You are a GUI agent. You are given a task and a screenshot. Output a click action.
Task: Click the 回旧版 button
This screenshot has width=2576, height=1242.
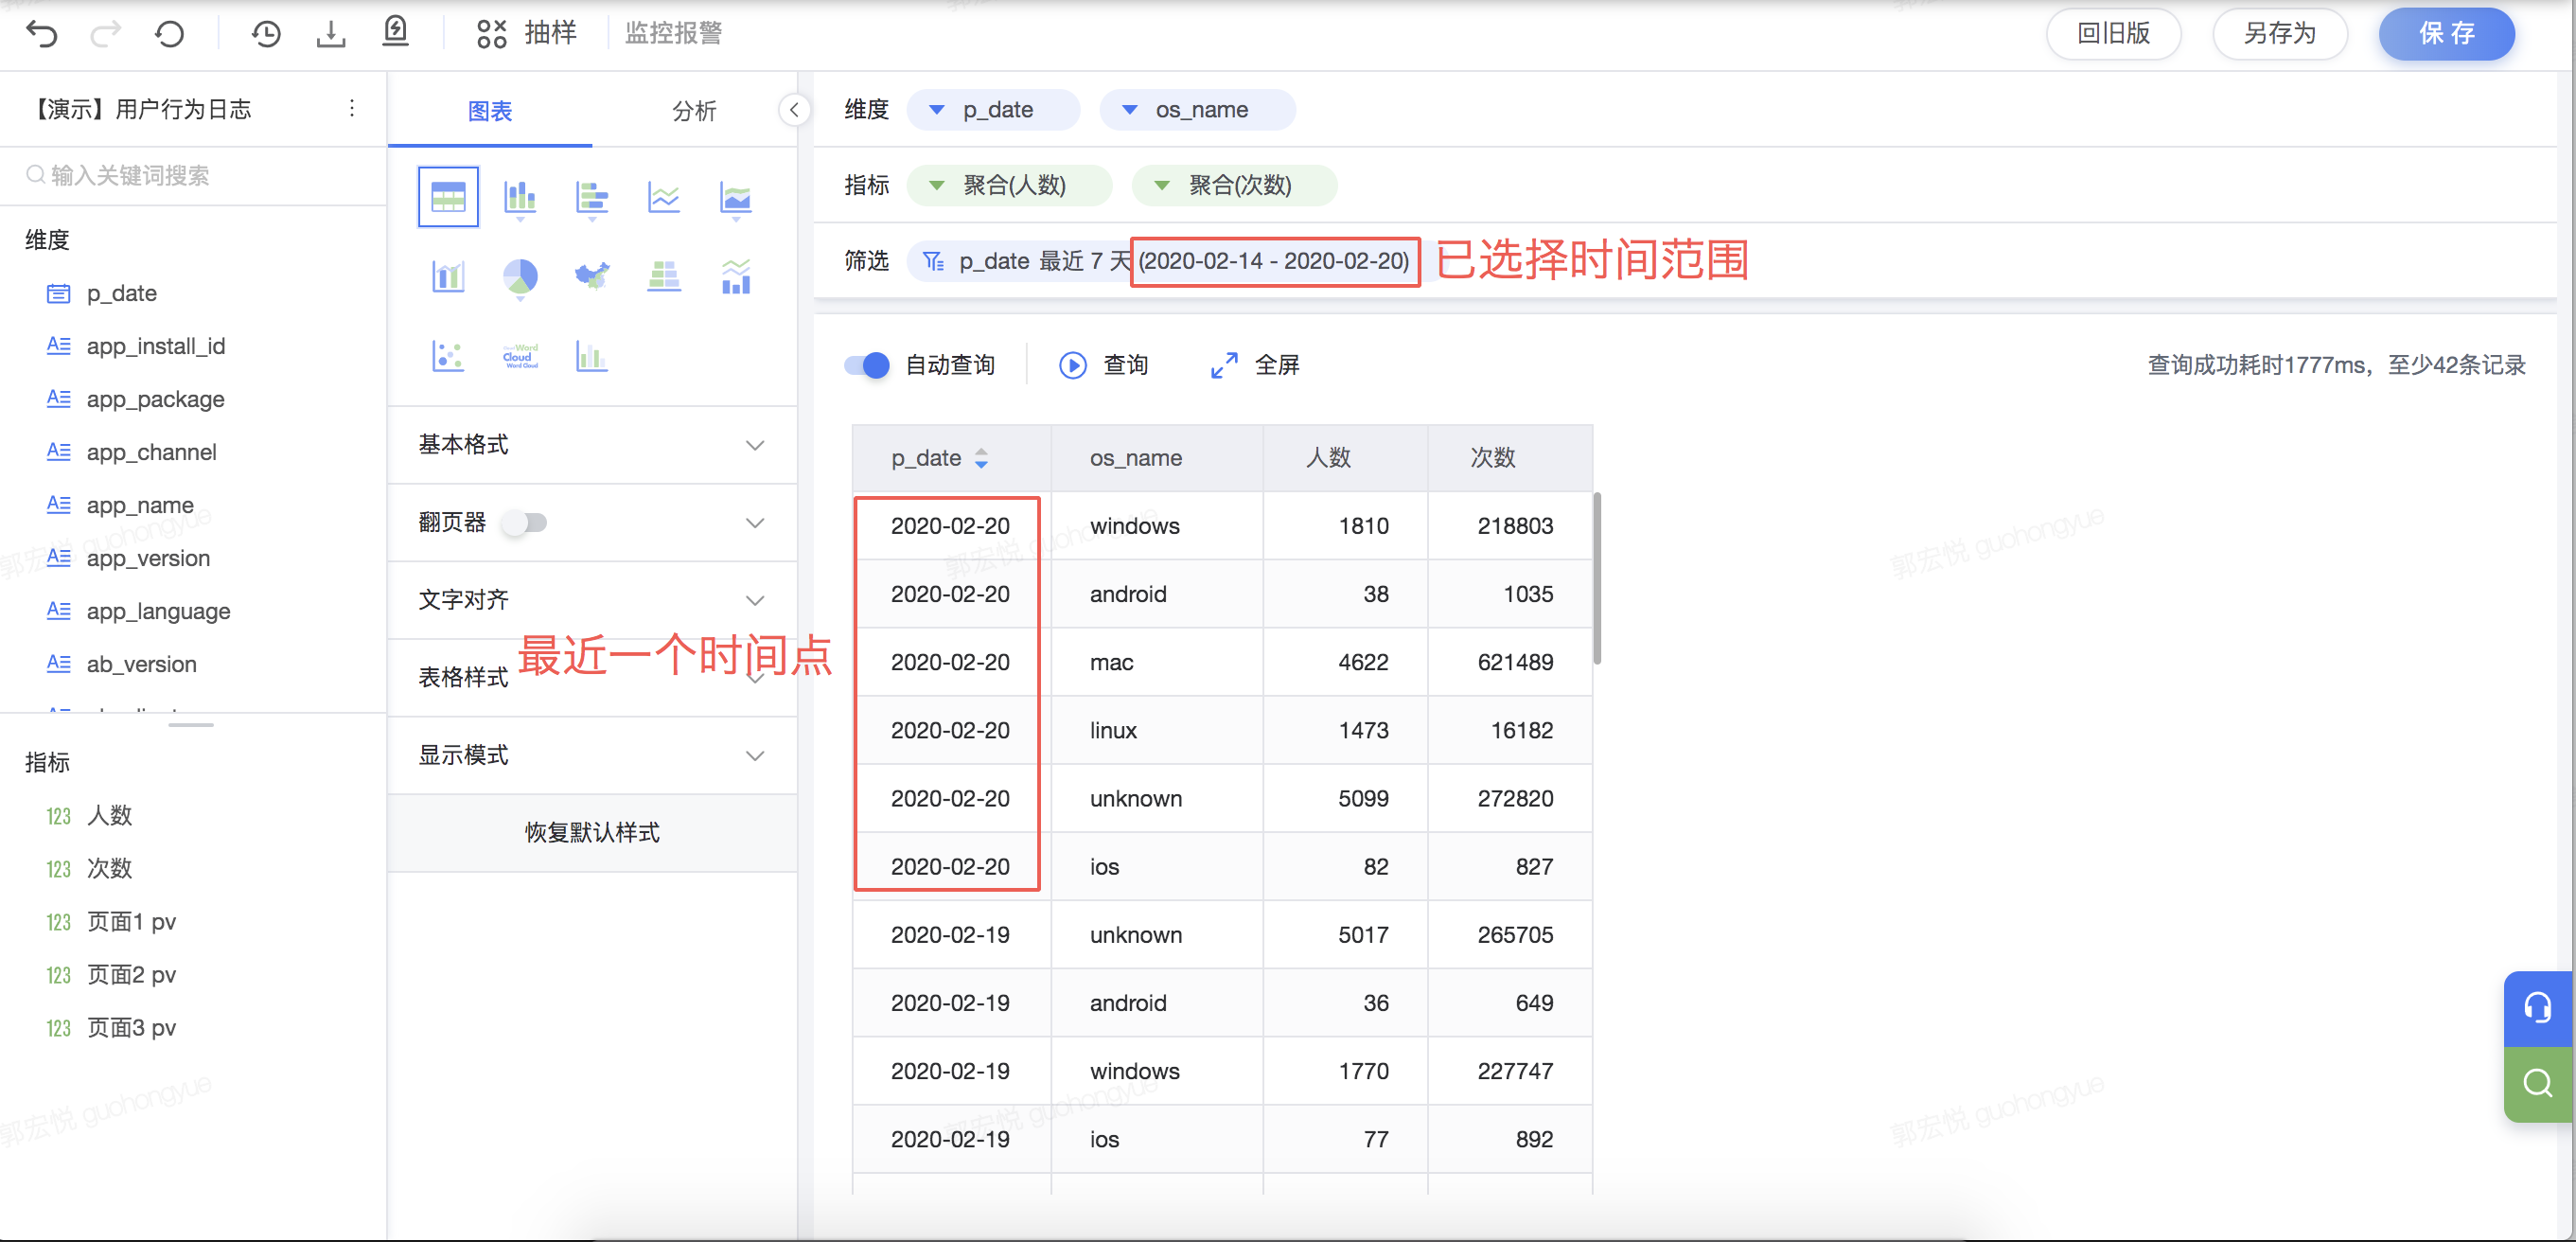click(x=2113, y=33)
